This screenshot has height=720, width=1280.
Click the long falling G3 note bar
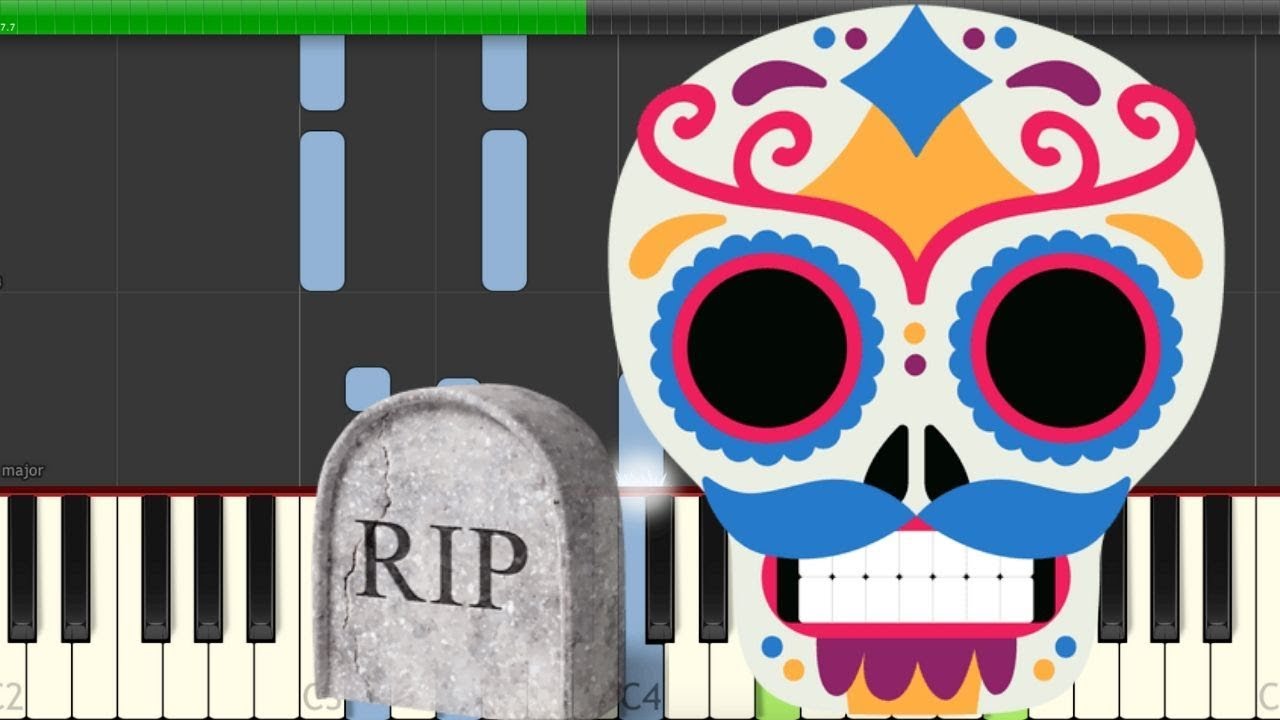(x=504, y=210)
